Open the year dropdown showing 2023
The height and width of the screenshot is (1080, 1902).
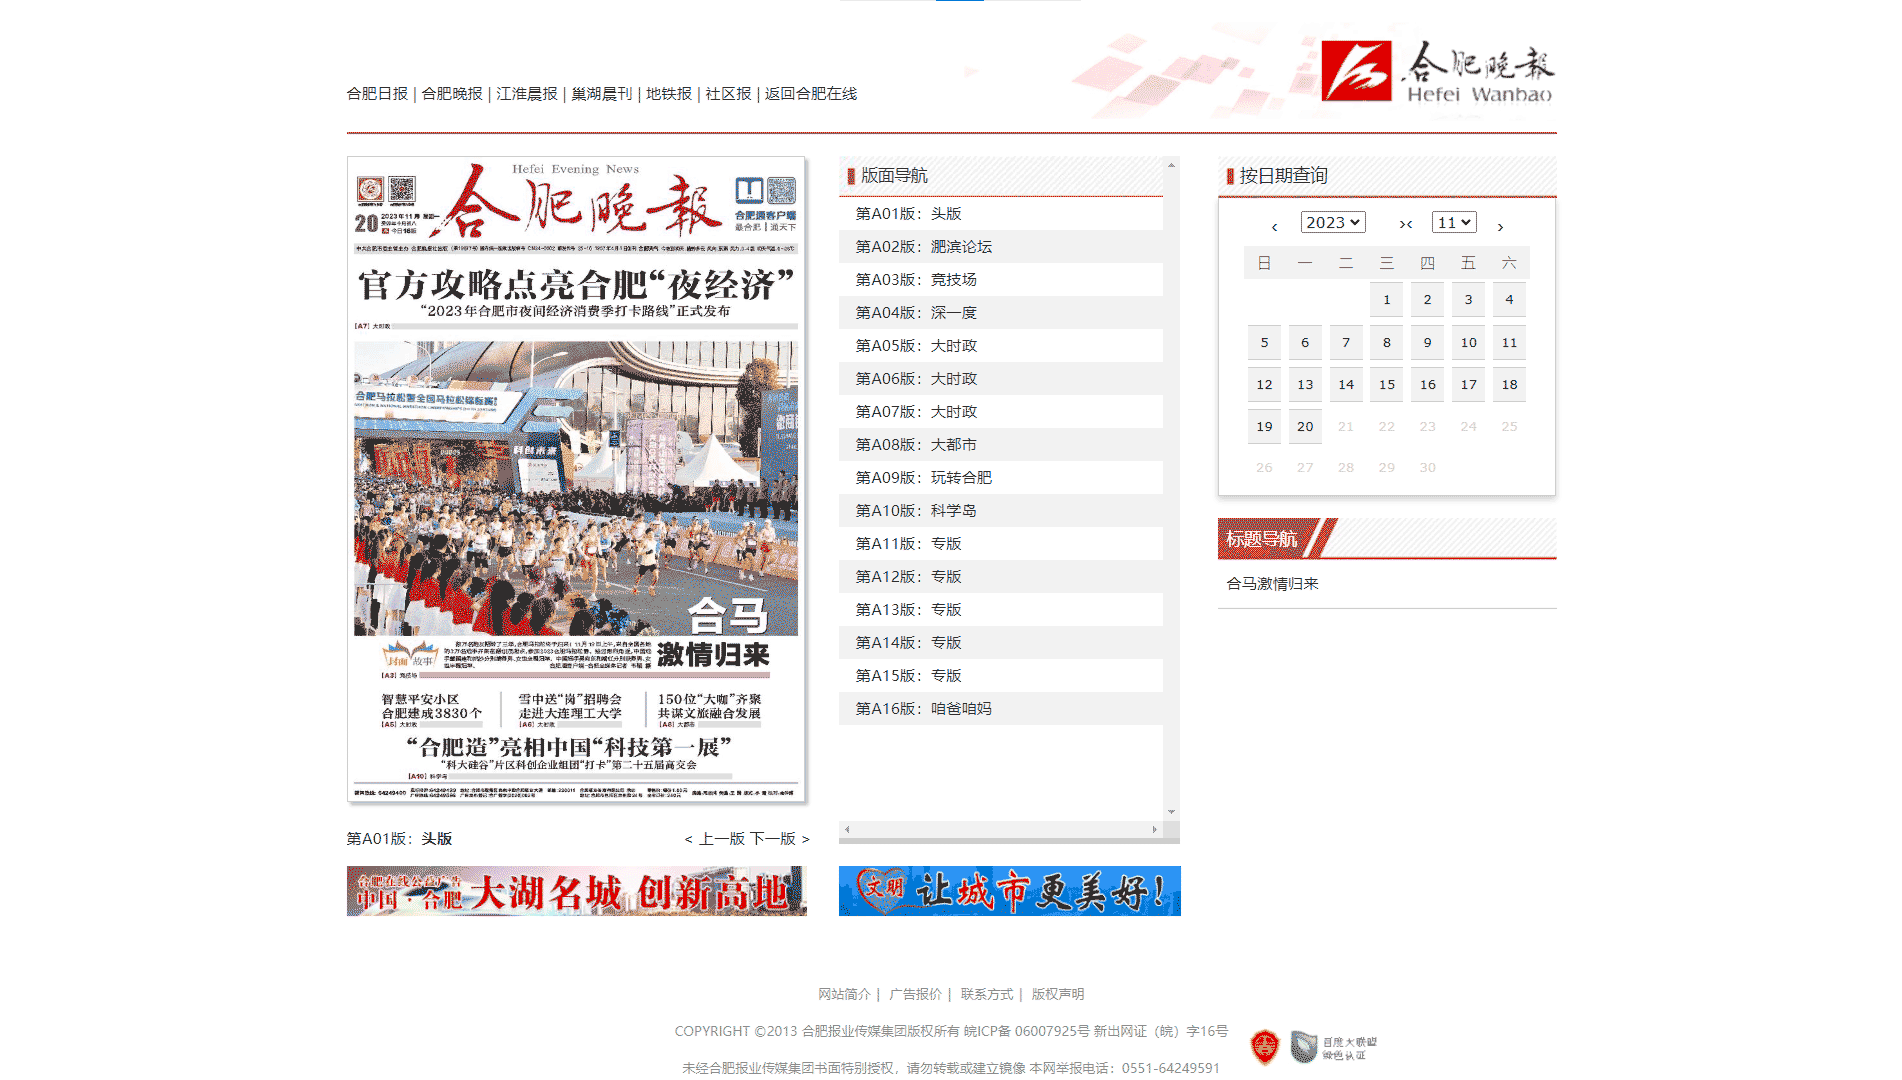[1333, 223]
